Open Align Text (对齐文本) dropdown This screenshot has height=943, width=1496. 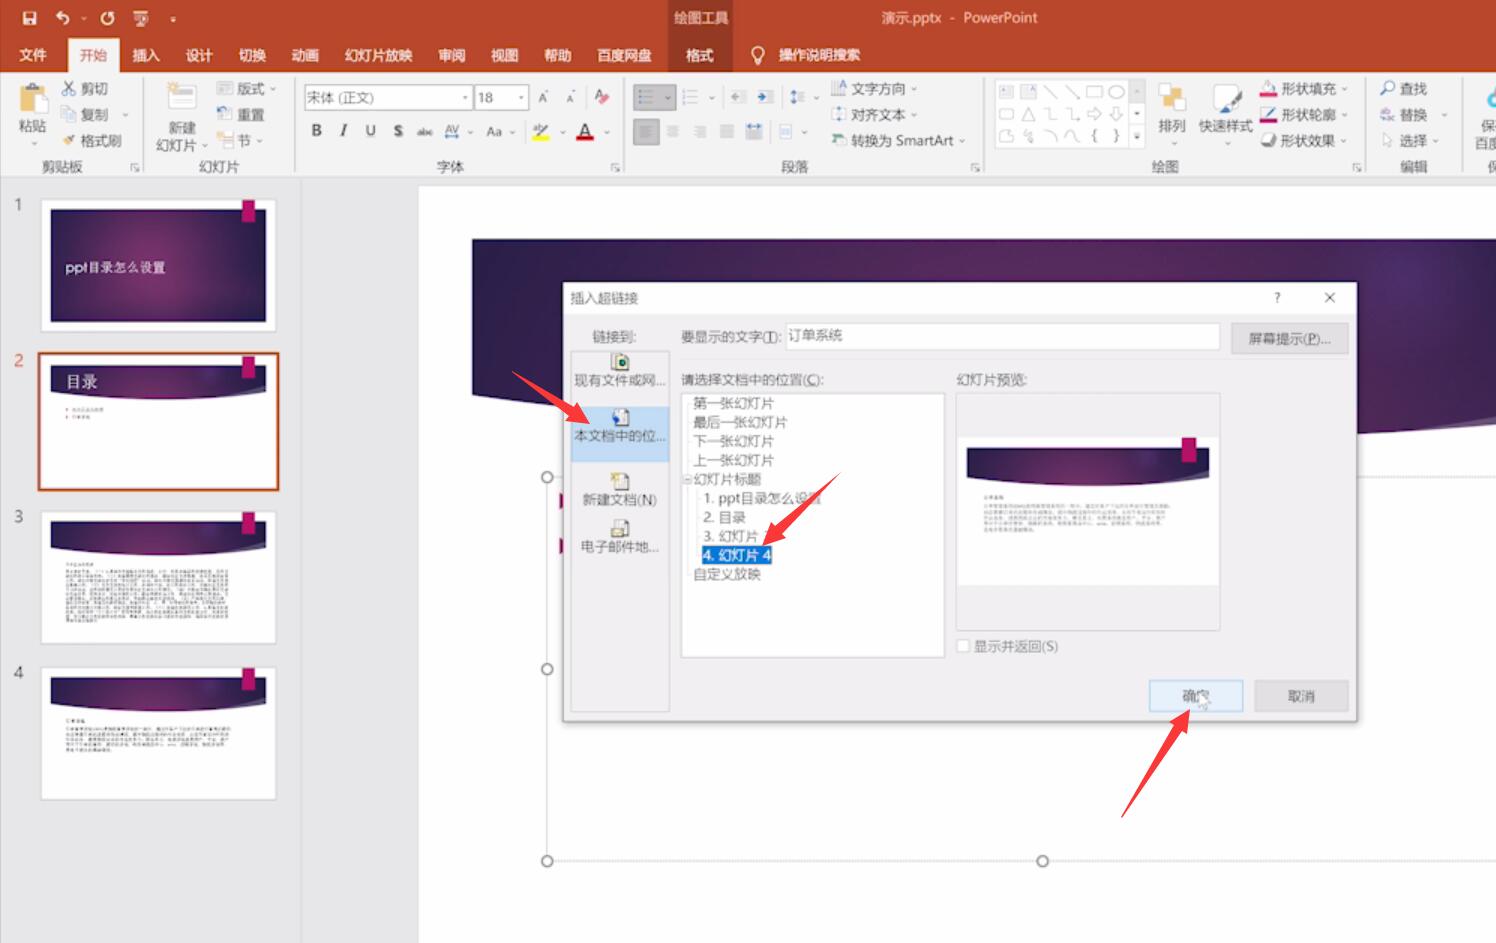[874, 115]
